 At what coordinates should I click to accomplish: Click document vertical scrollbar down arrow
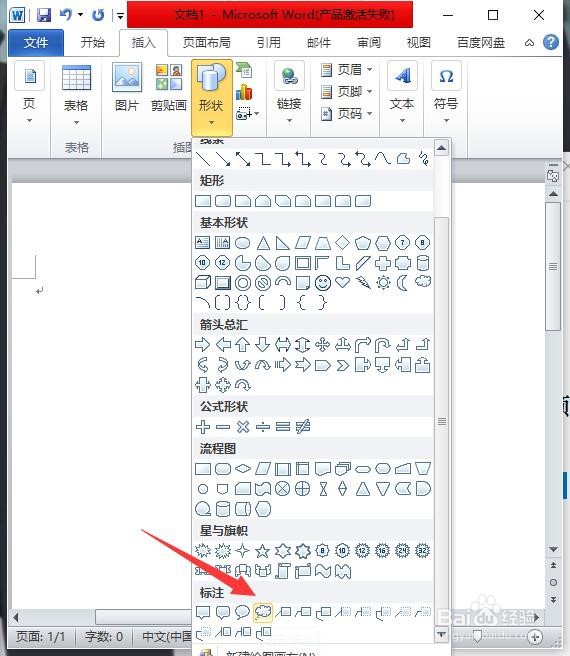point(553,549)
